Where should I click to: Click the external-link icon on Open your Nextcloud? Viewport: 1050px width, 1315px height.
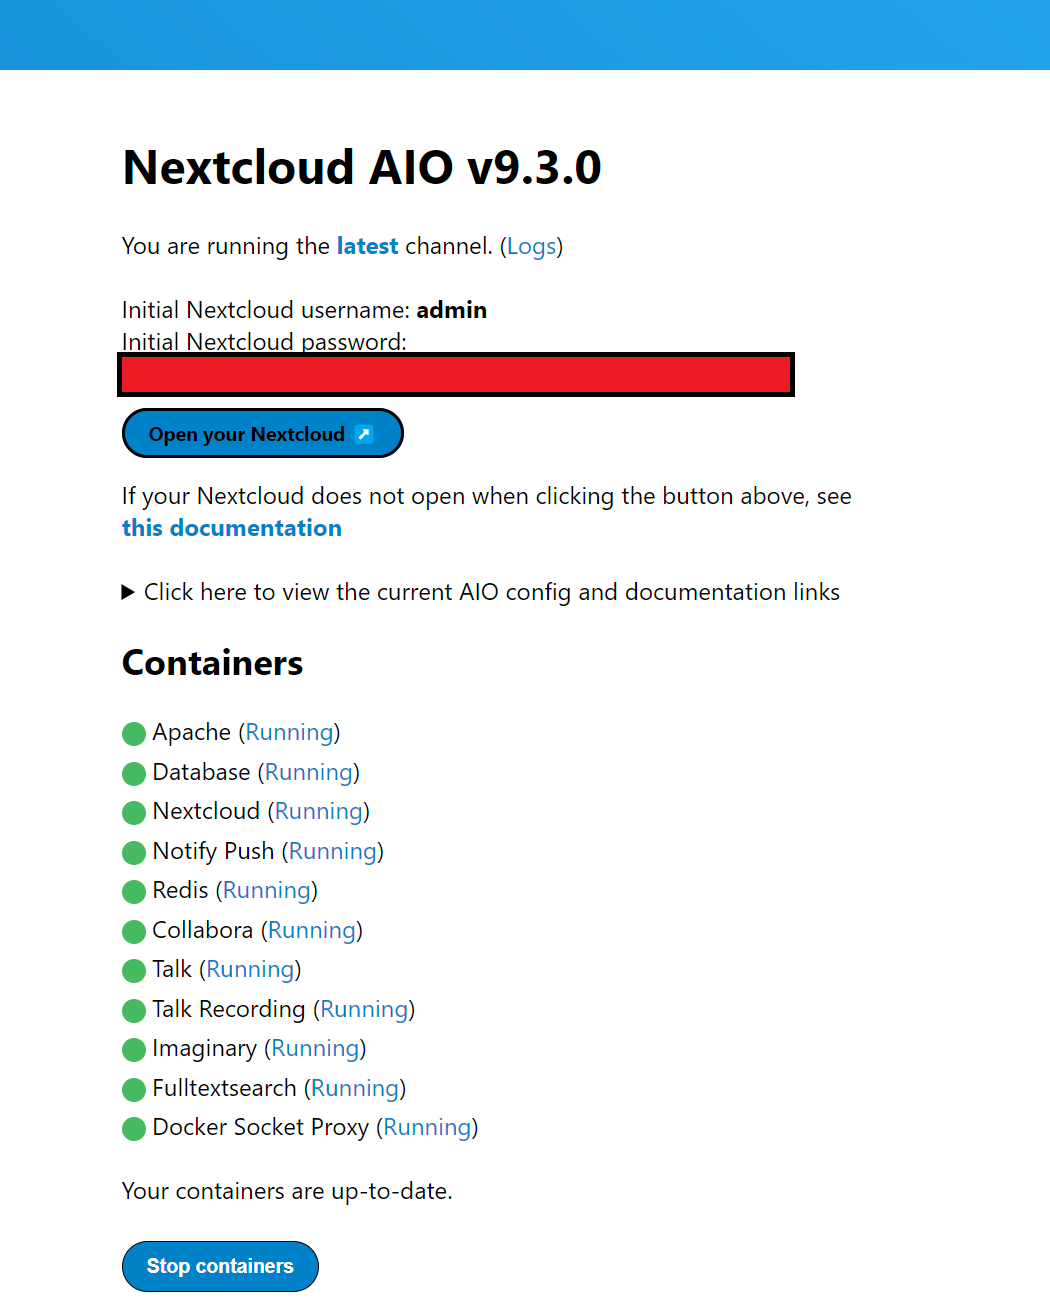click(x=364, y=434)
